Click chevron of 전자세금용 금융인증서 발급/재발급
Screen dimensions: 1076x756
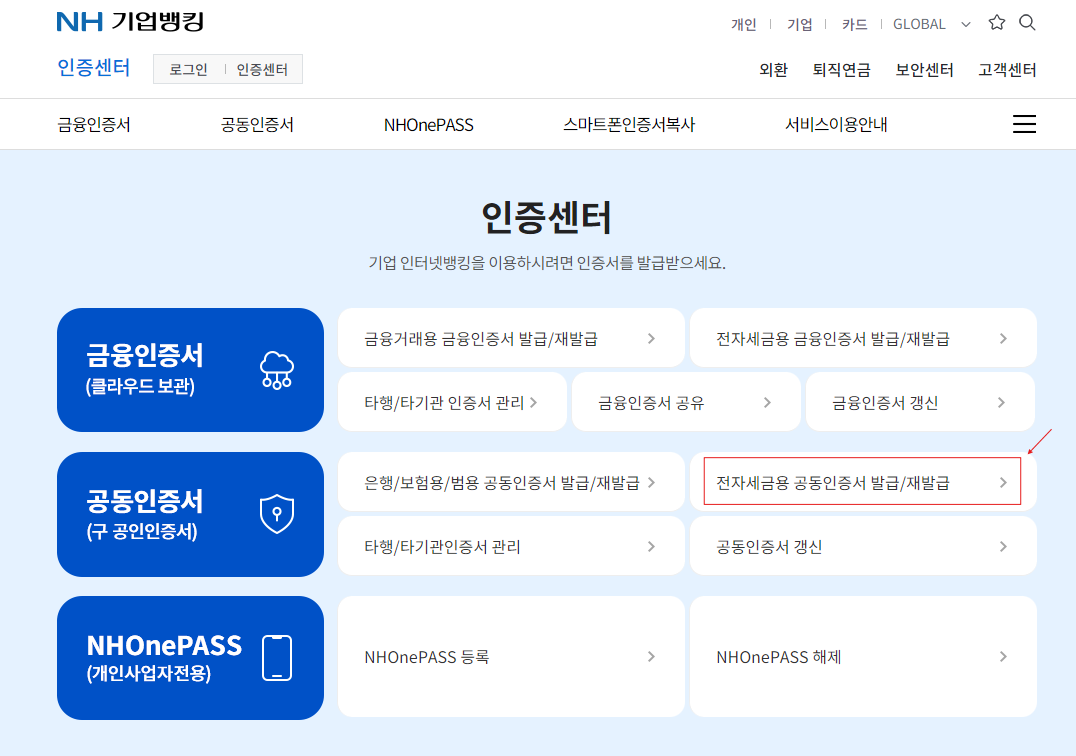pos(1003,338)
